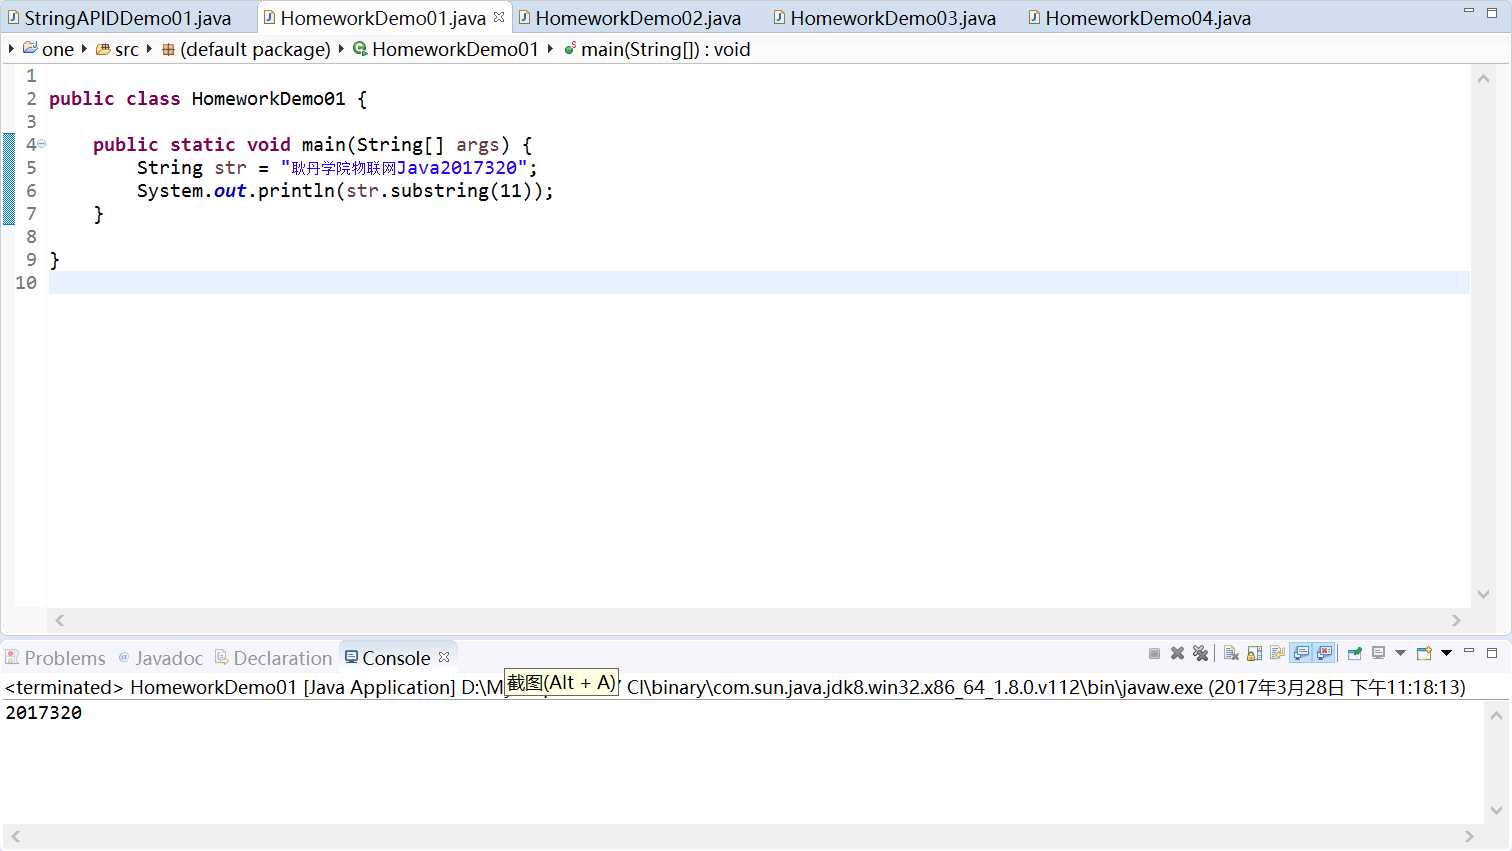The width and height of the screenshot is (1512, 851).
Task: Click HomeworkDemo01 class in breadcrumb
Action: (x=455, y=49)
